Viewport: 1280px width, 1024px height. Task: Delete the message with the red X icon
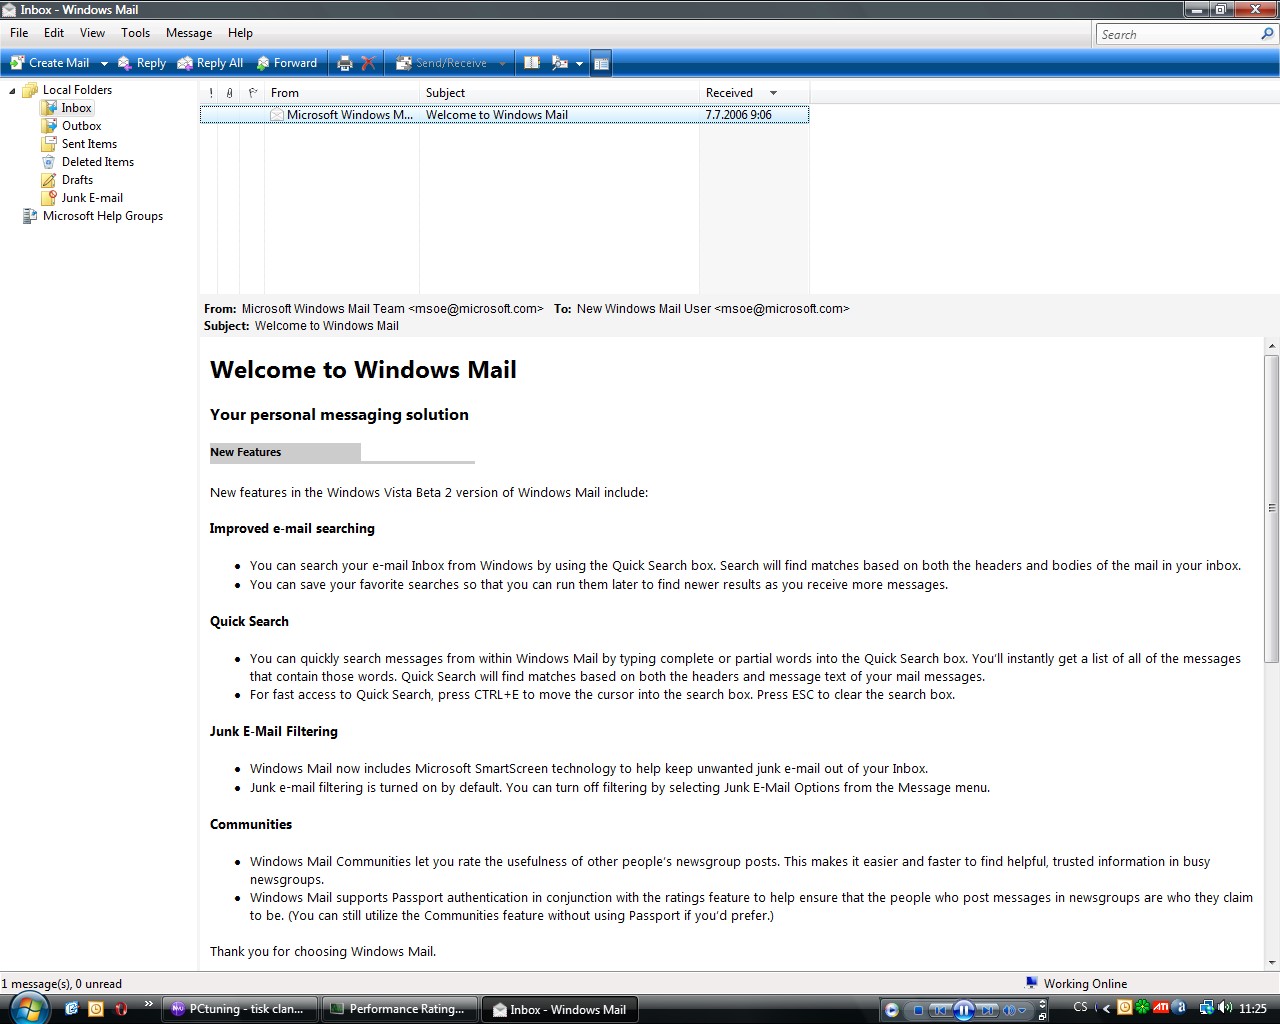[x=368, y=63]
